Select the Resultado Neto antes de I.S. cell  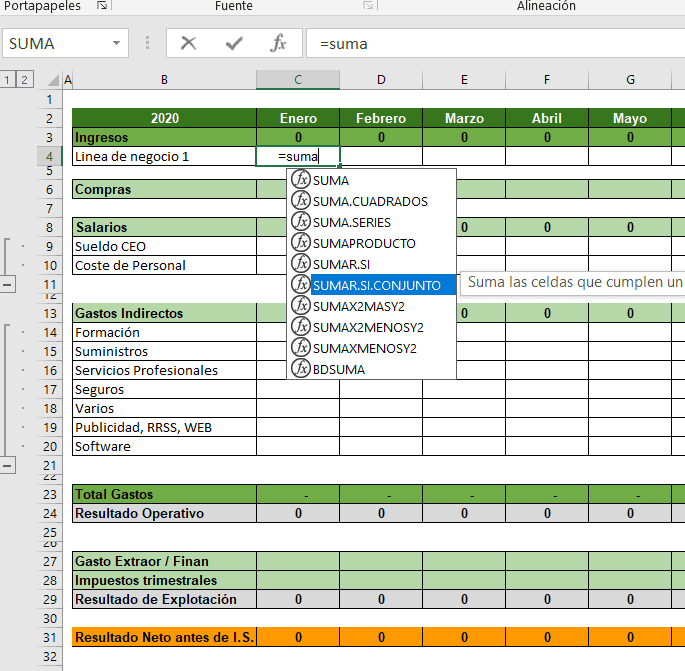[x=164, y=637]
